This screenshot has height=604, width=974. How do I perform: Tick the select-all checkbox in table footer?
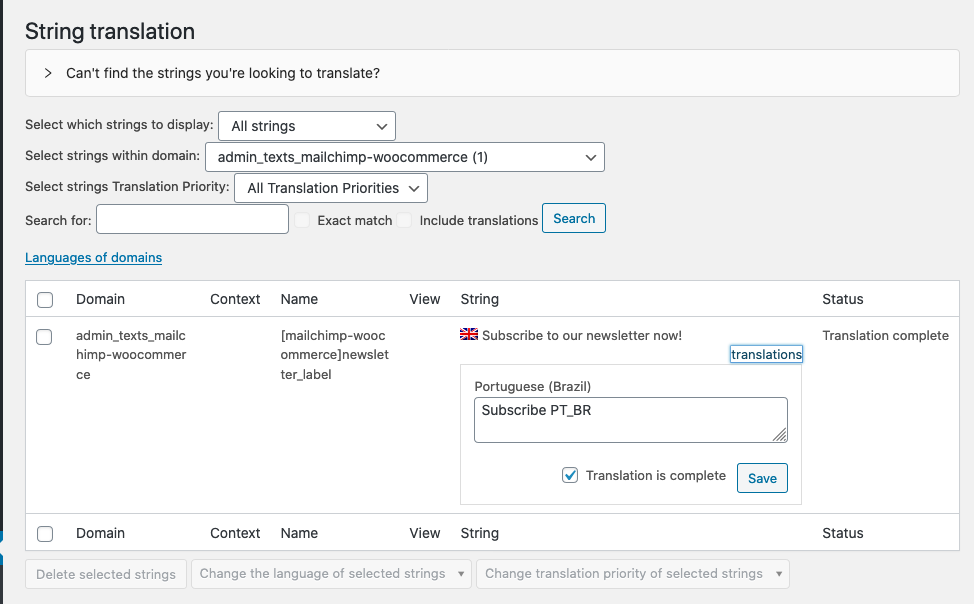44,534
